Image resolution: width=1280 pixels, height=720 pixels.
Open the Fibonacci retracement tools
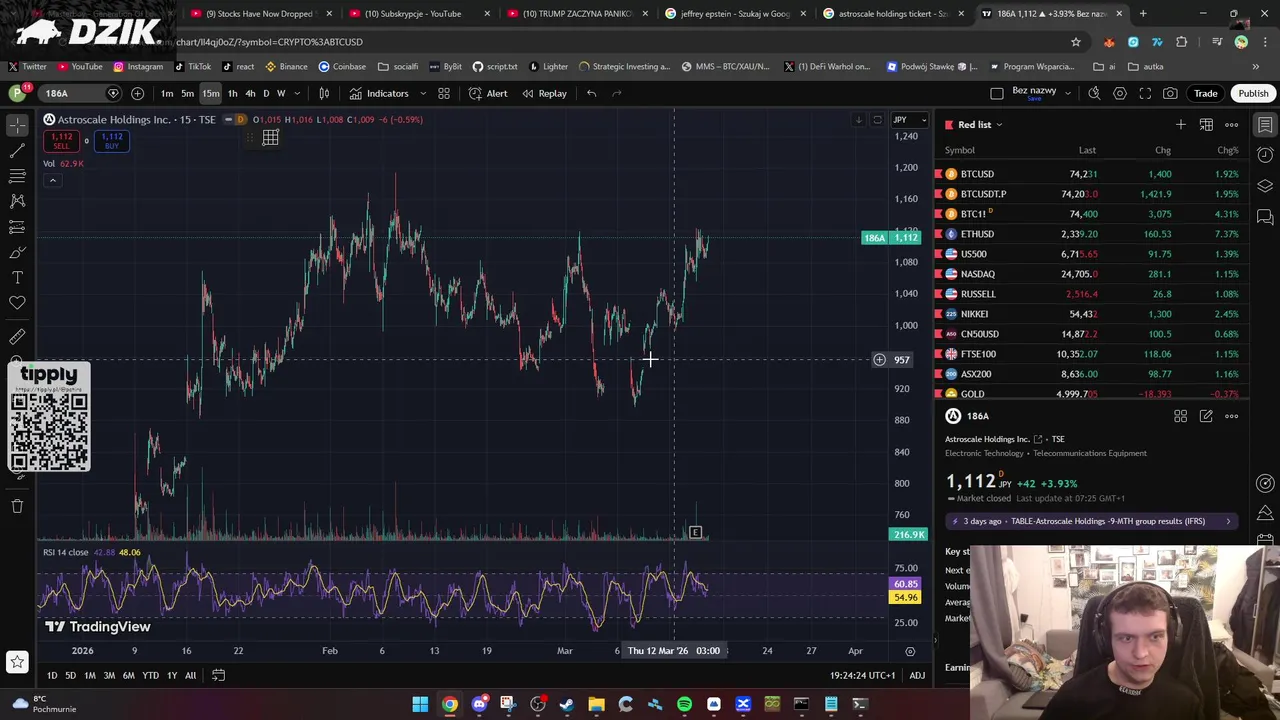[17, 176]
